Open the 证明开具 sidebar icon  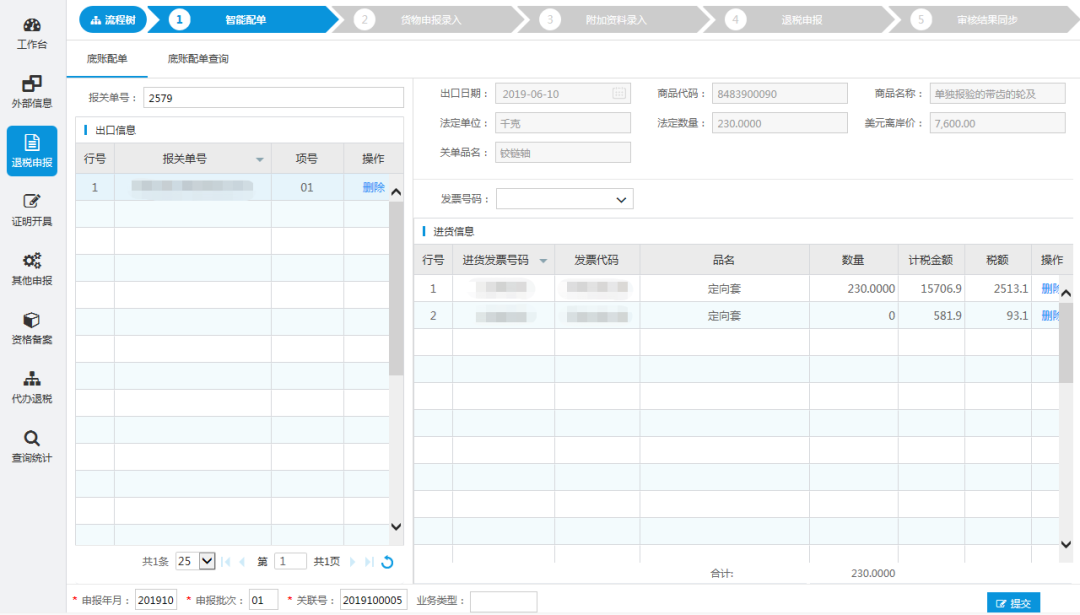point(32,210)
